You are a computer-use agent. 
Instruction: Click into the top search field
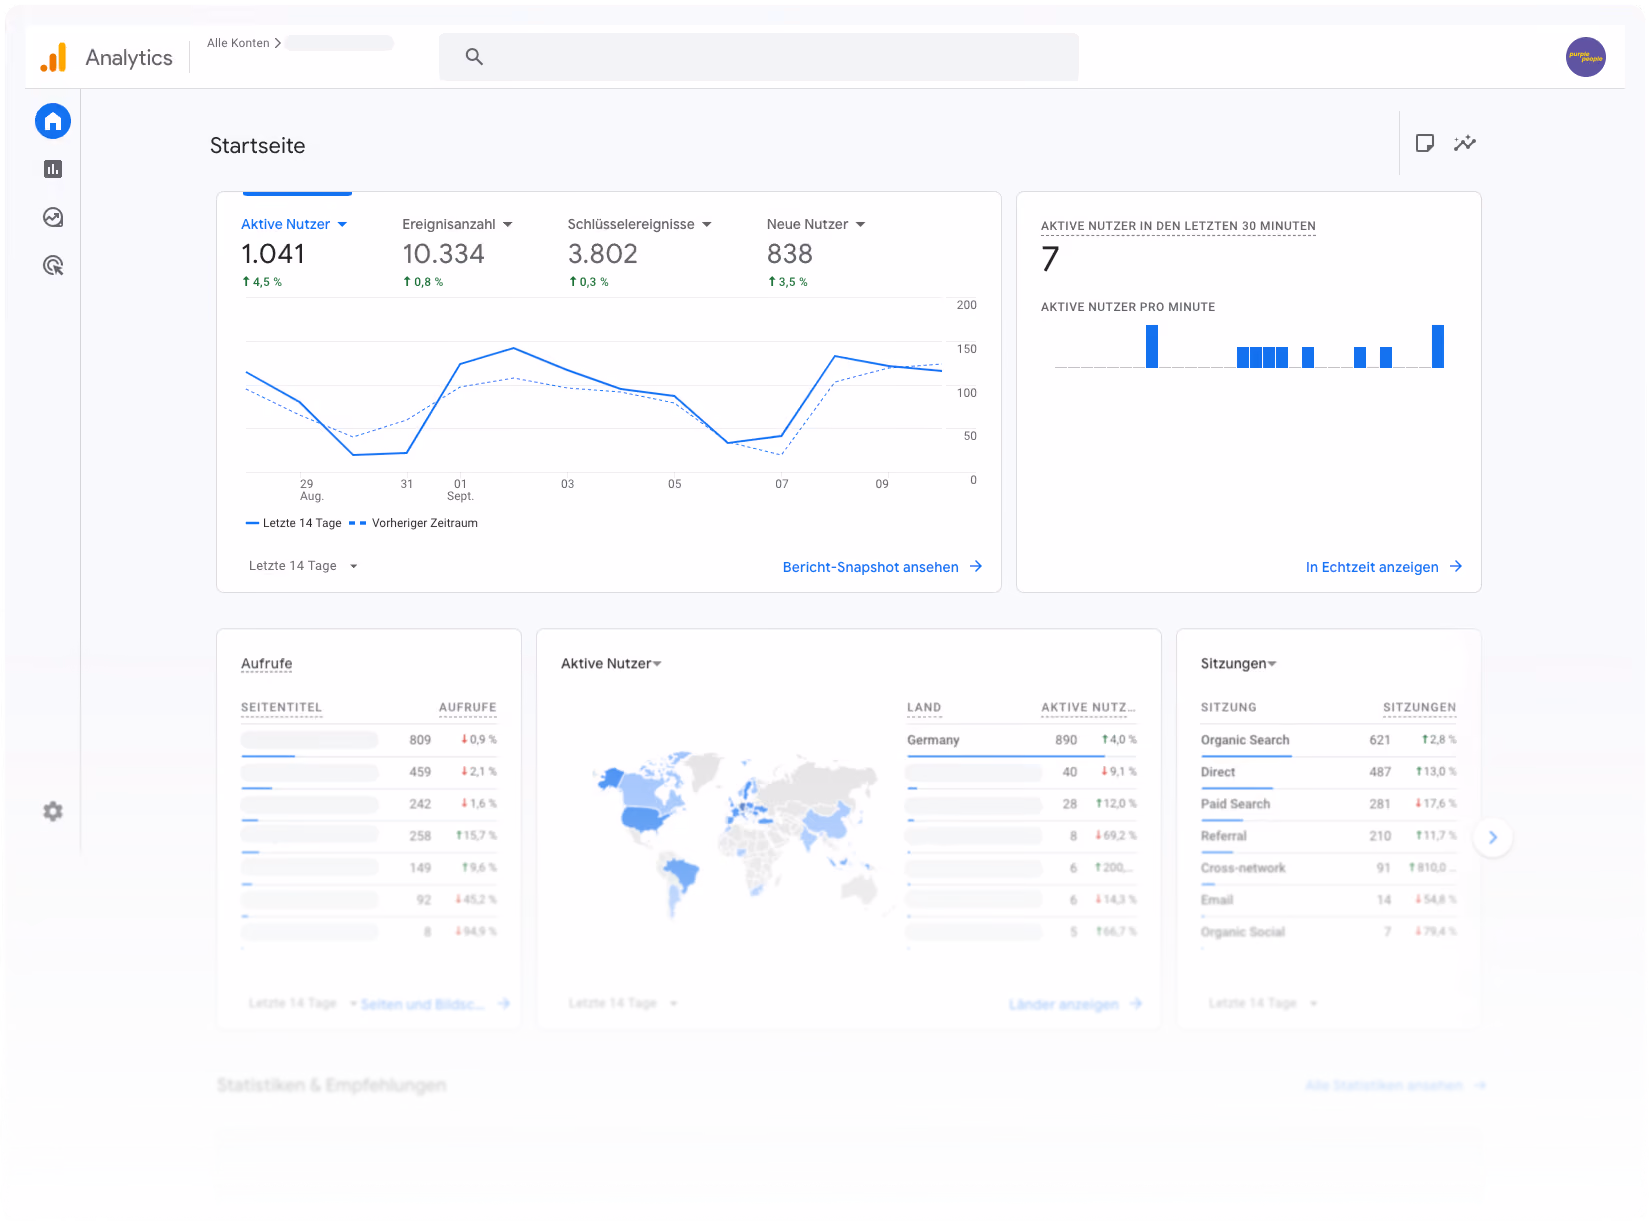tap(758, 57)
